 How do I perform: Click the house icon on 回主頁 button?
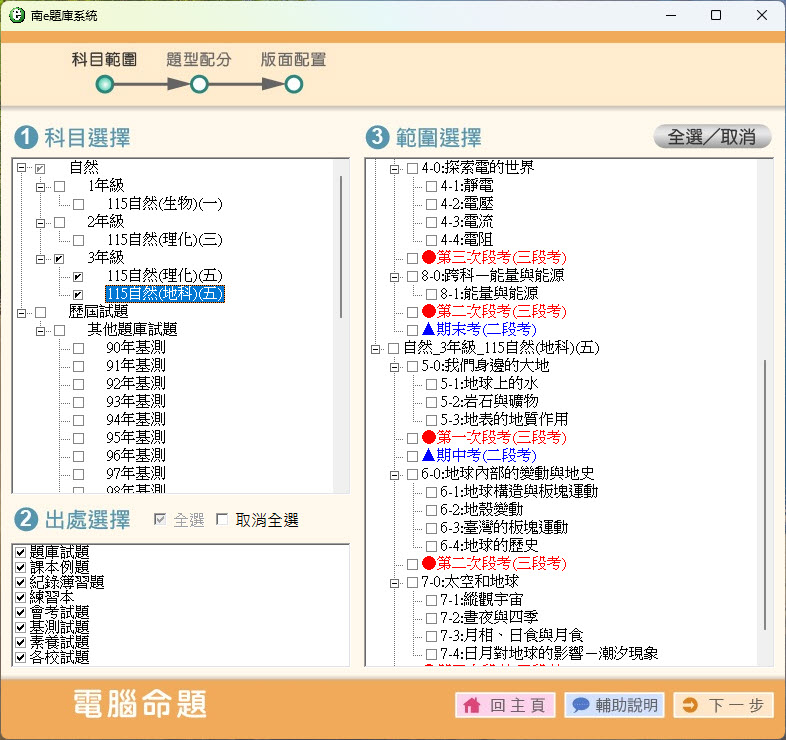pyautogui.click(x=472, y=705)
